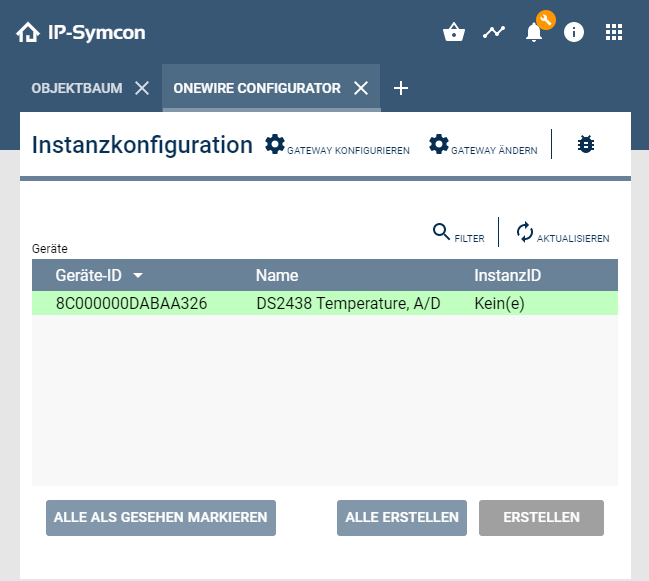Click Gateway Konfigurieren gear icon

(x=275, y=145)
